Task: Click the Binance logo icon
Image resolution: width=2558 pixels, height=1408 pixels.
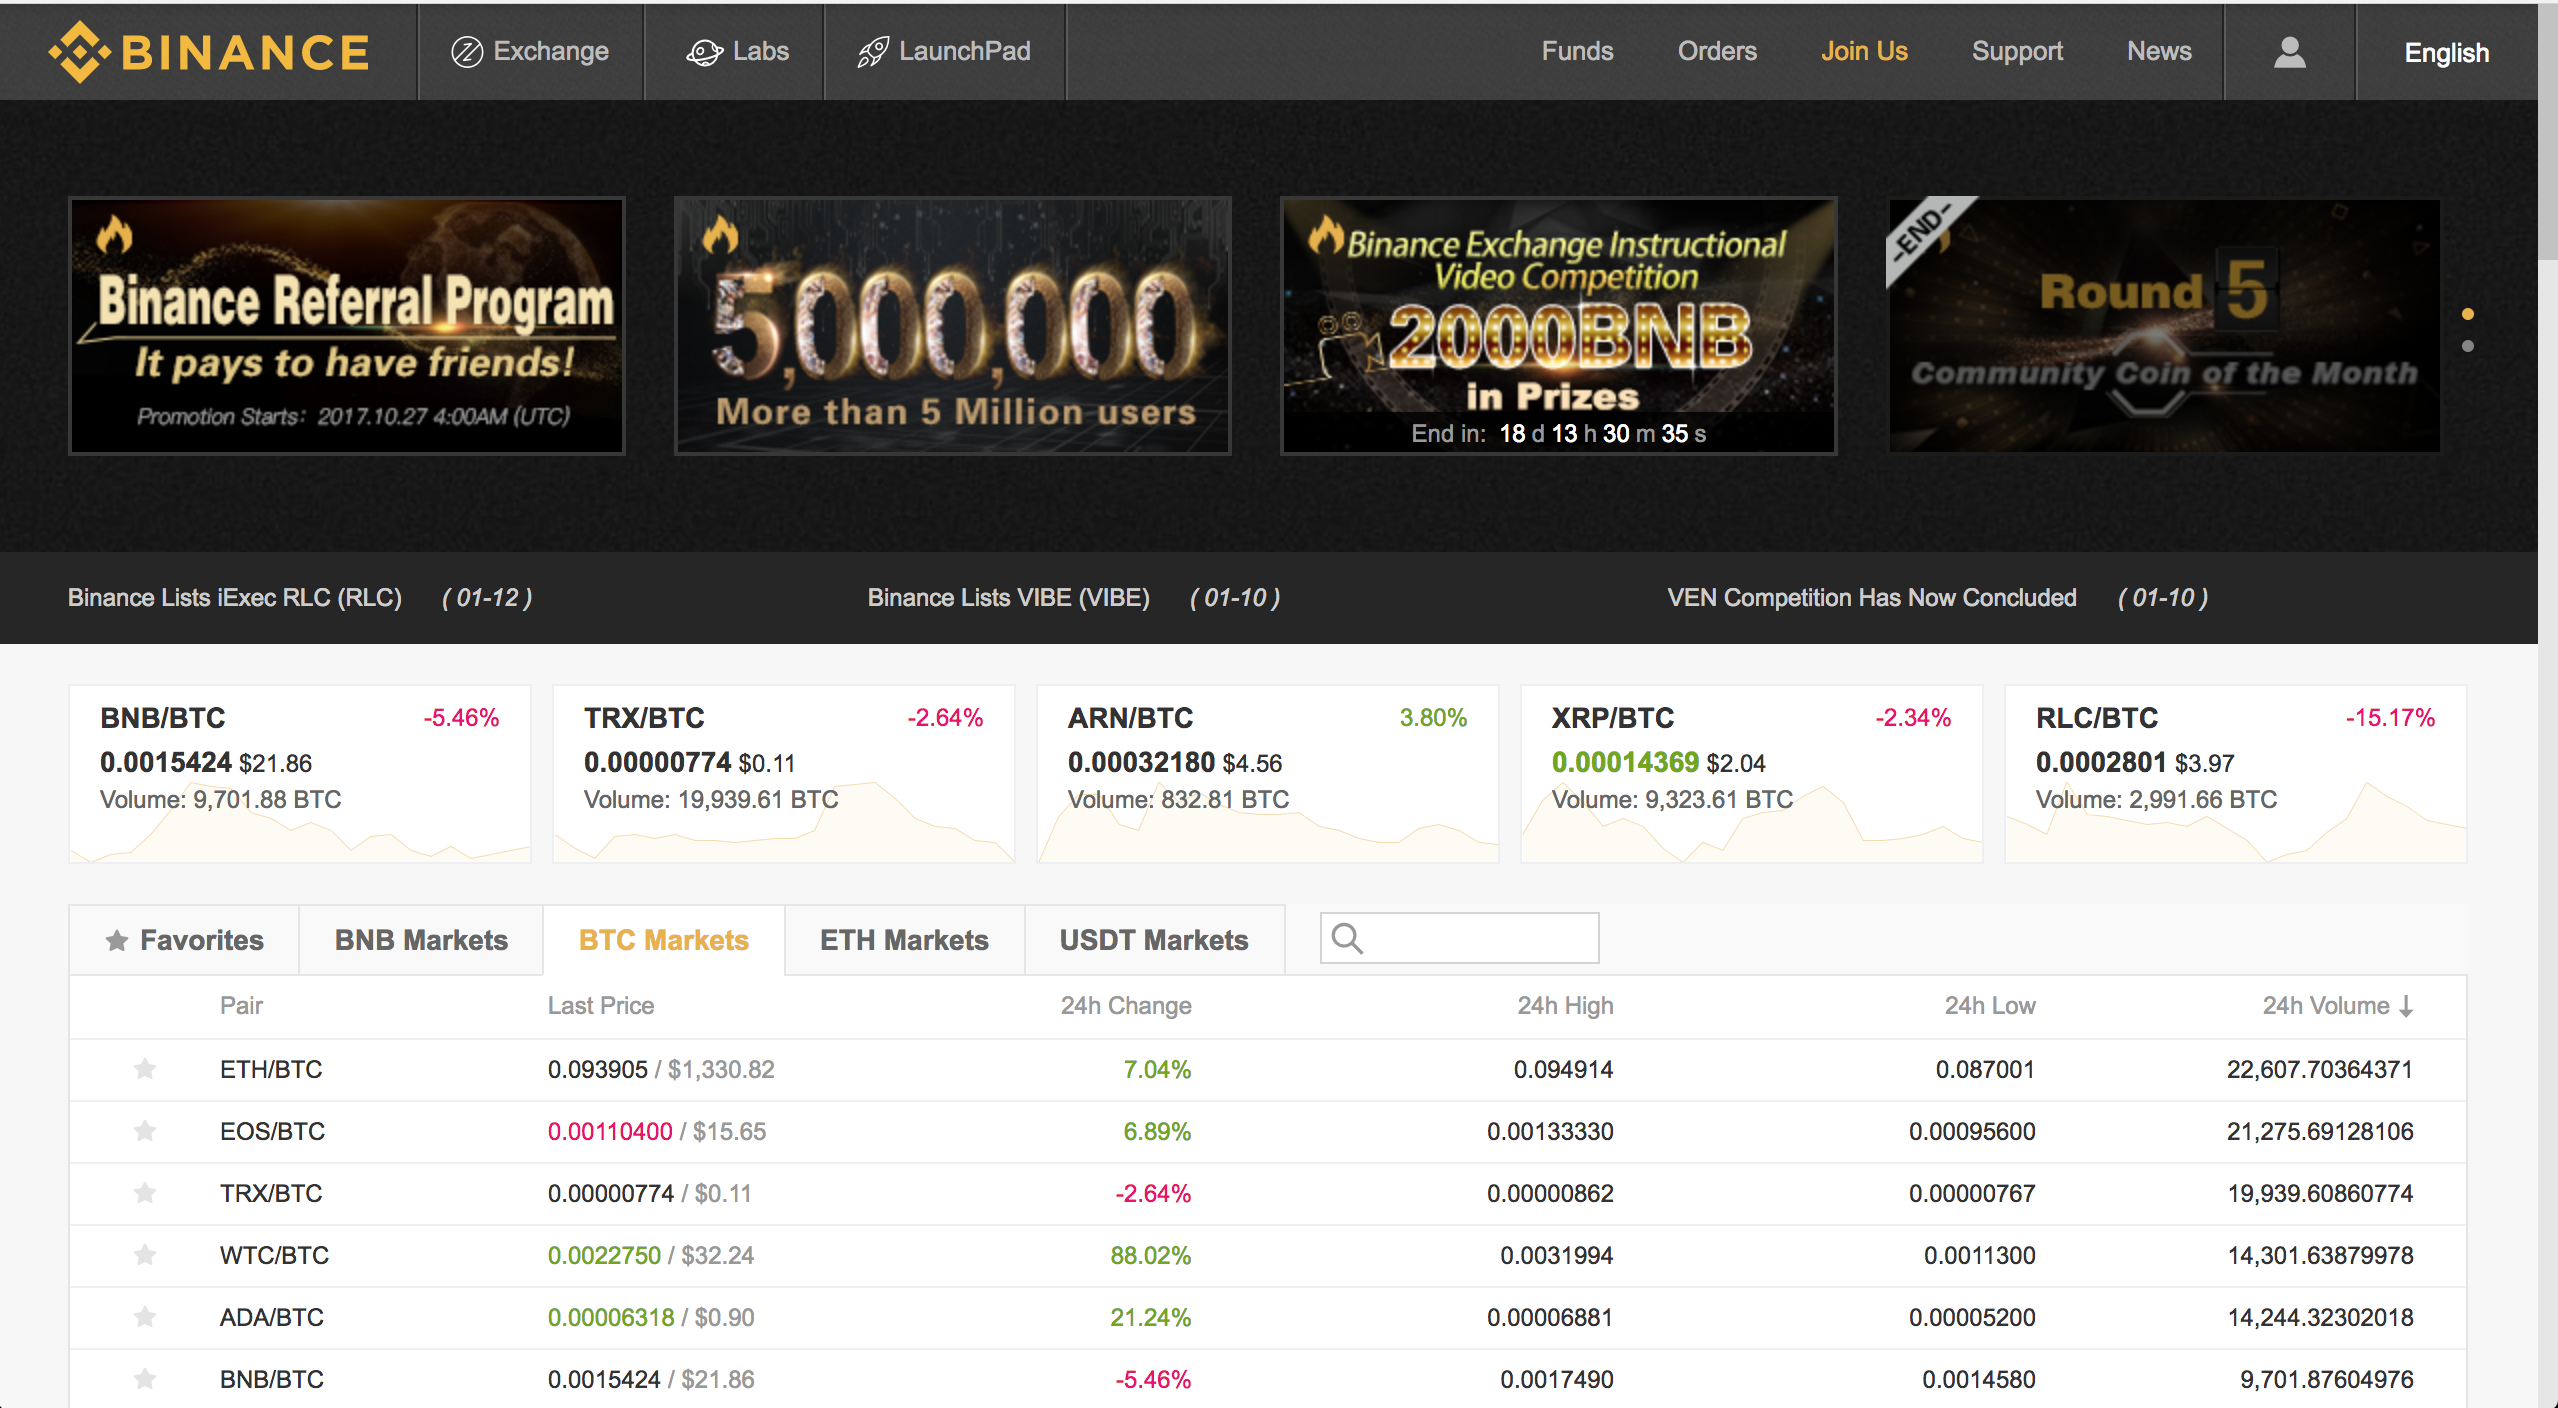Action: [78, 52]
